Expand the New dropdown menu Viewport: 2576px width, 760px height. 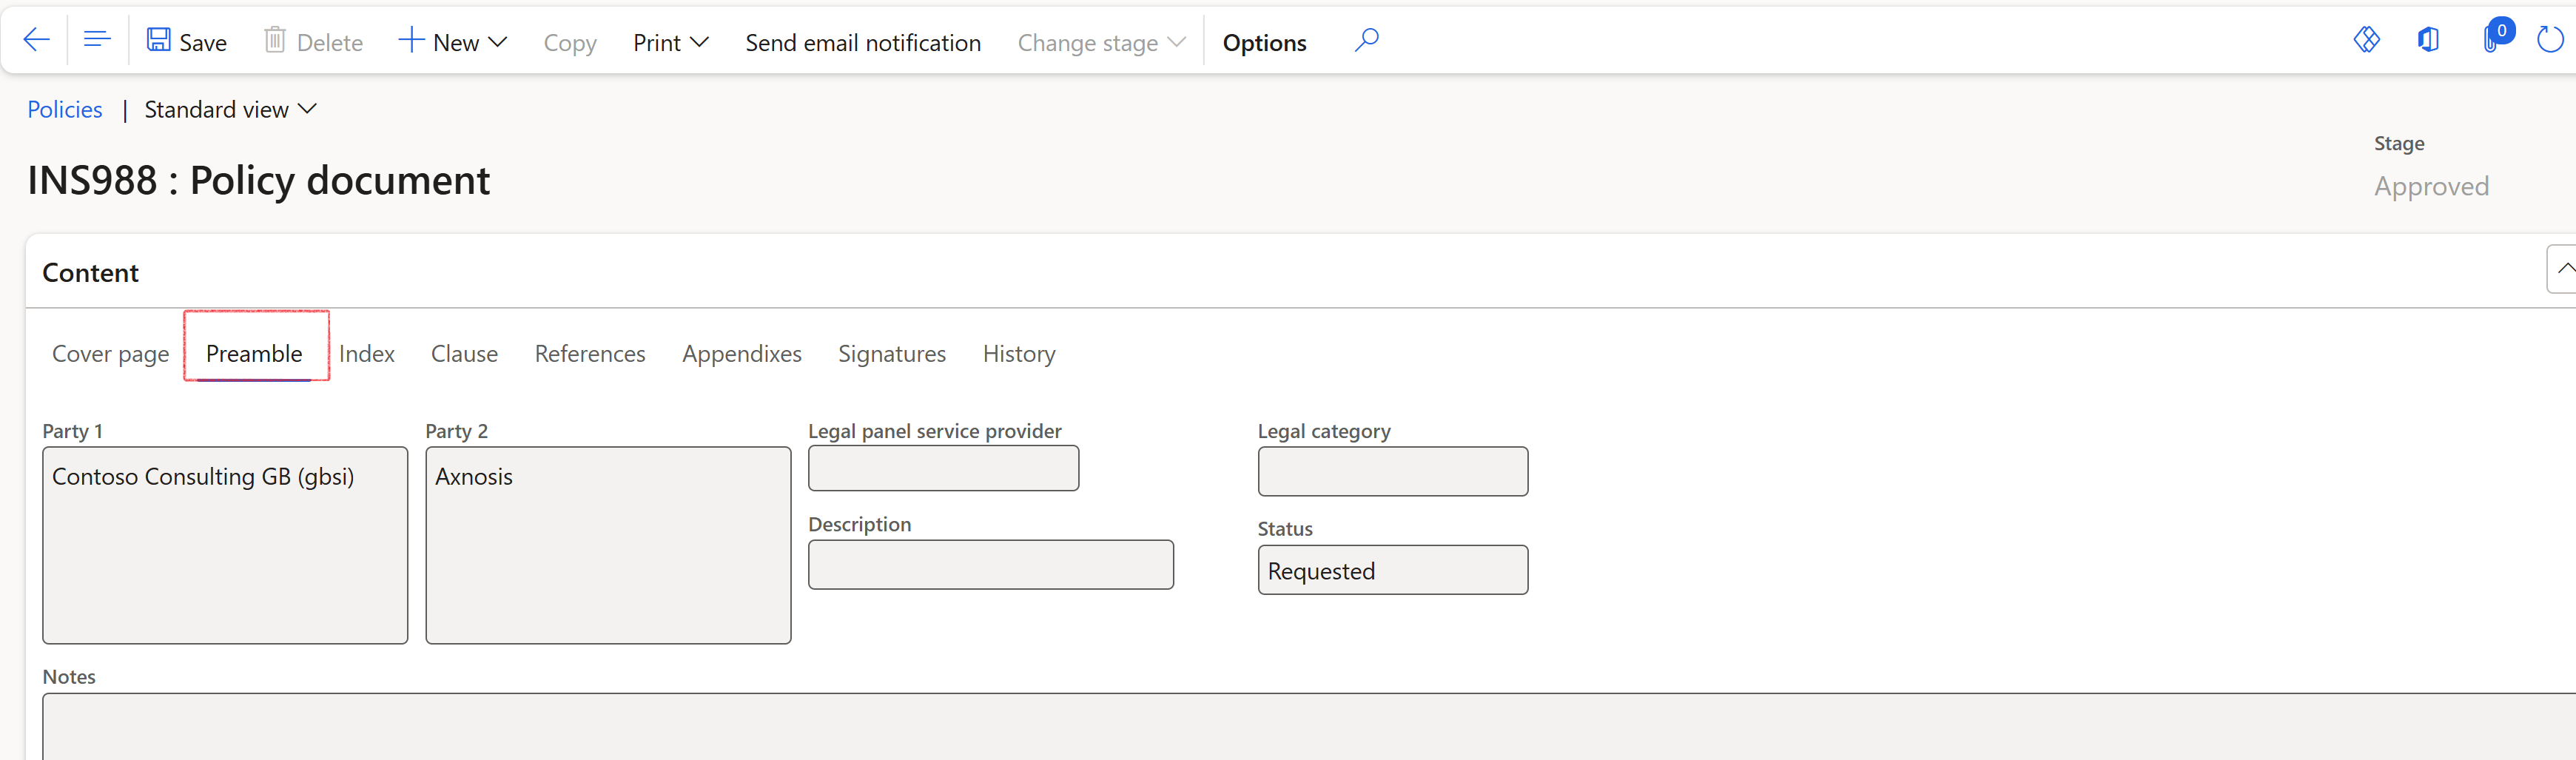click(453, 42)
